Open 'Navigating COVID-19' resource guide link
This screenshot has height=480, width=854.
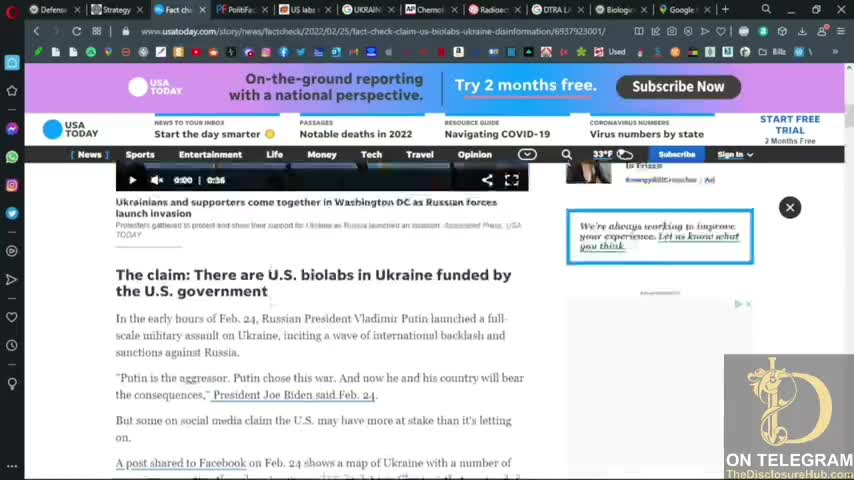(497, 134)
